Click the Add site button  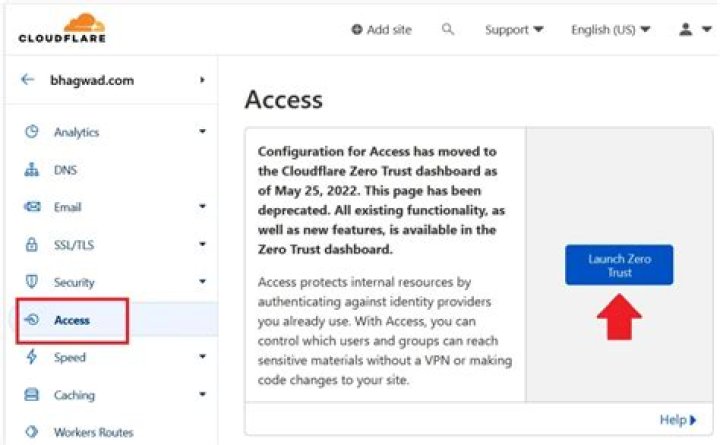click(x=381, y=30)
